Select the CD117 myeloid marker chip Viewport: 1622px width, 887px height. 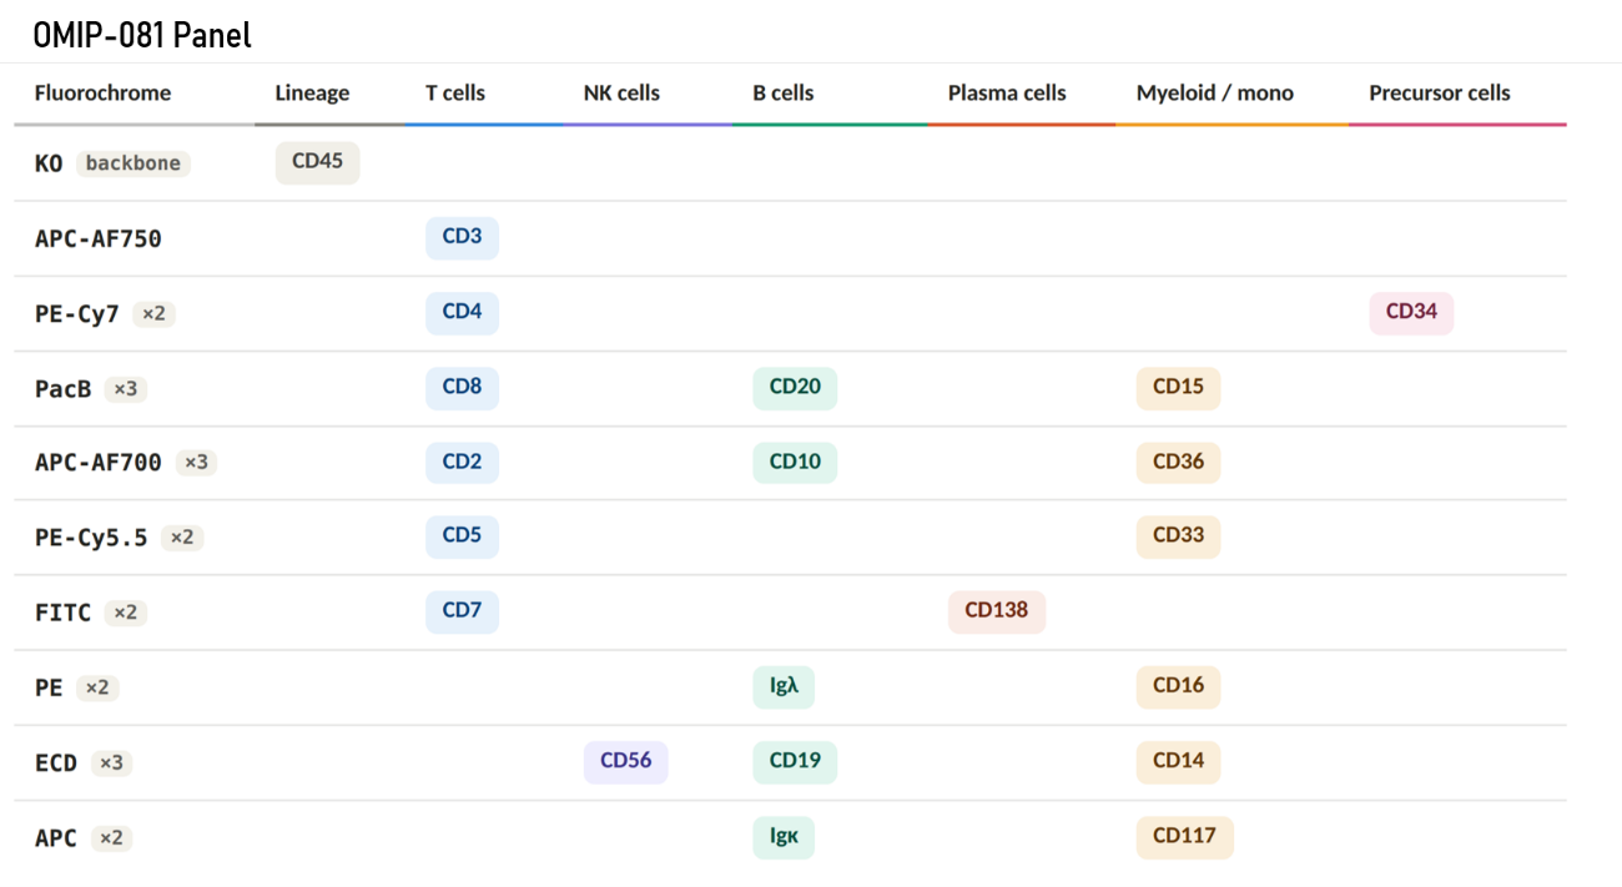click(1184, 836)
